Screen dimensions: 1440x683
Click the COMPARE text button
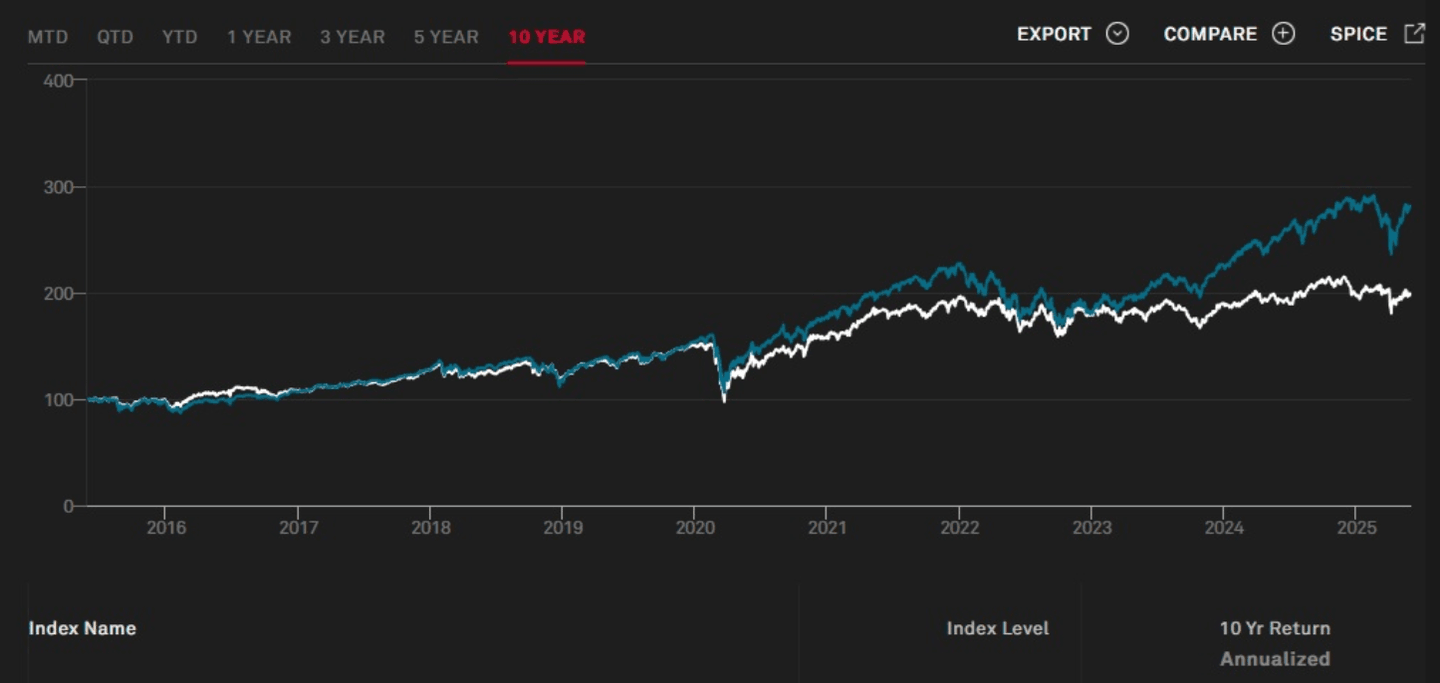1210,34
